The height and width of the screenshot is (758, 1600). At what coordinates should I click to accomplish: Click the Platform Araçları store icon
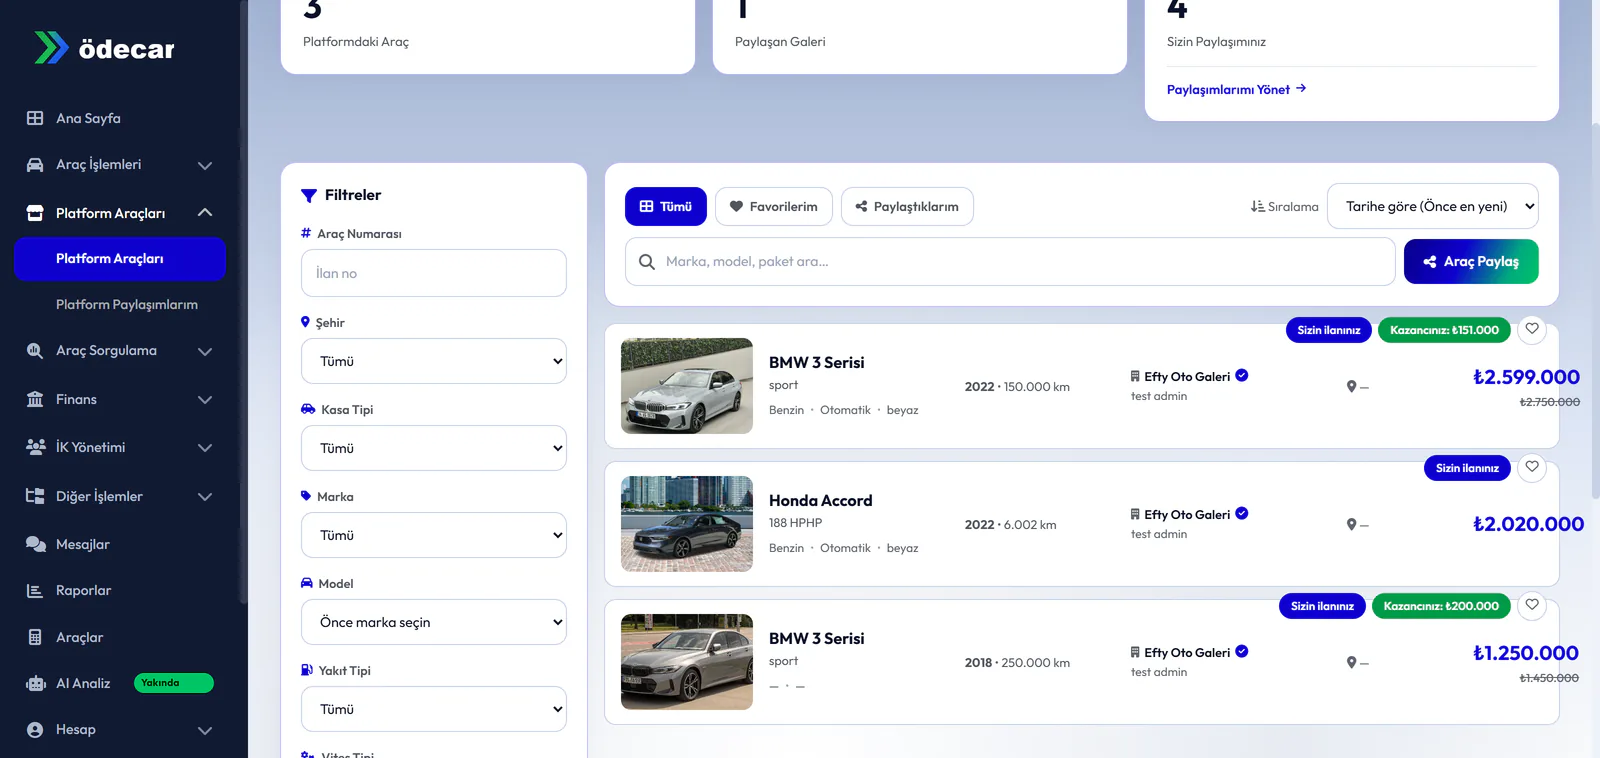click(x=35, y=213)
